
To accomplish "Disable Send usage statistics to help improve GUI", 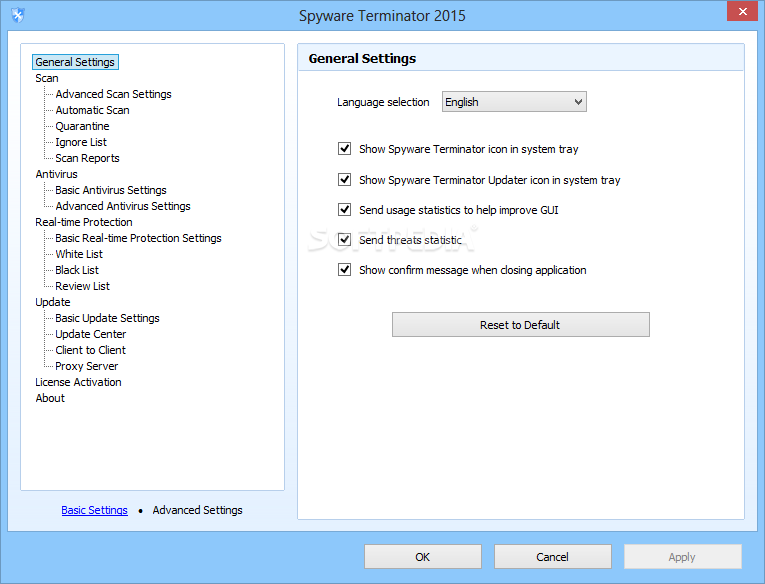I will click(344, 209).
